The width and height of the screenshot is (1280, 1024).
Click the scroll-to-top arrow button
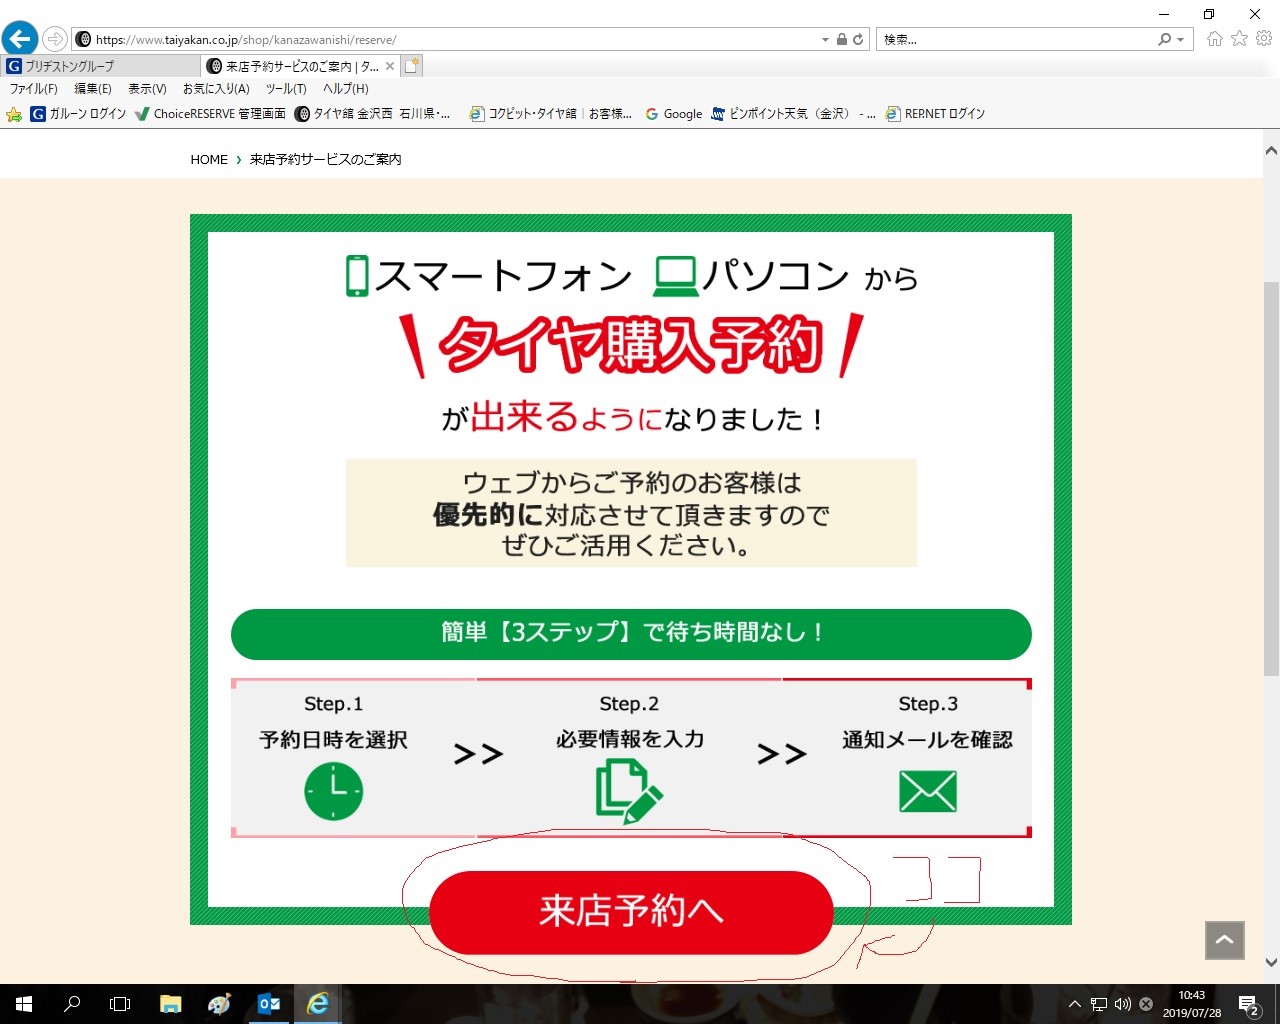tap(1224, 940)
